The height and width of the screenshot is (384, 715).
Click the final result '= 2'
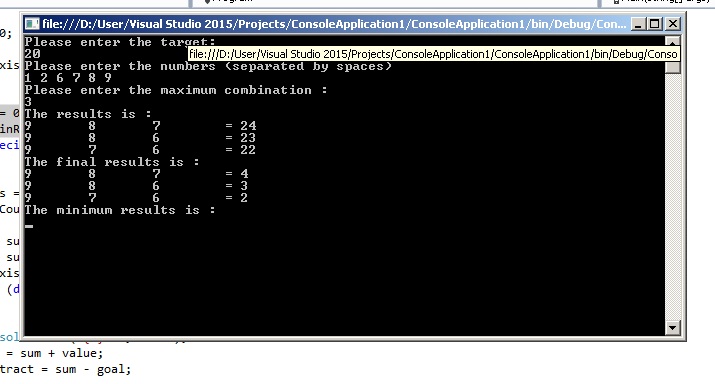(237, 197)
